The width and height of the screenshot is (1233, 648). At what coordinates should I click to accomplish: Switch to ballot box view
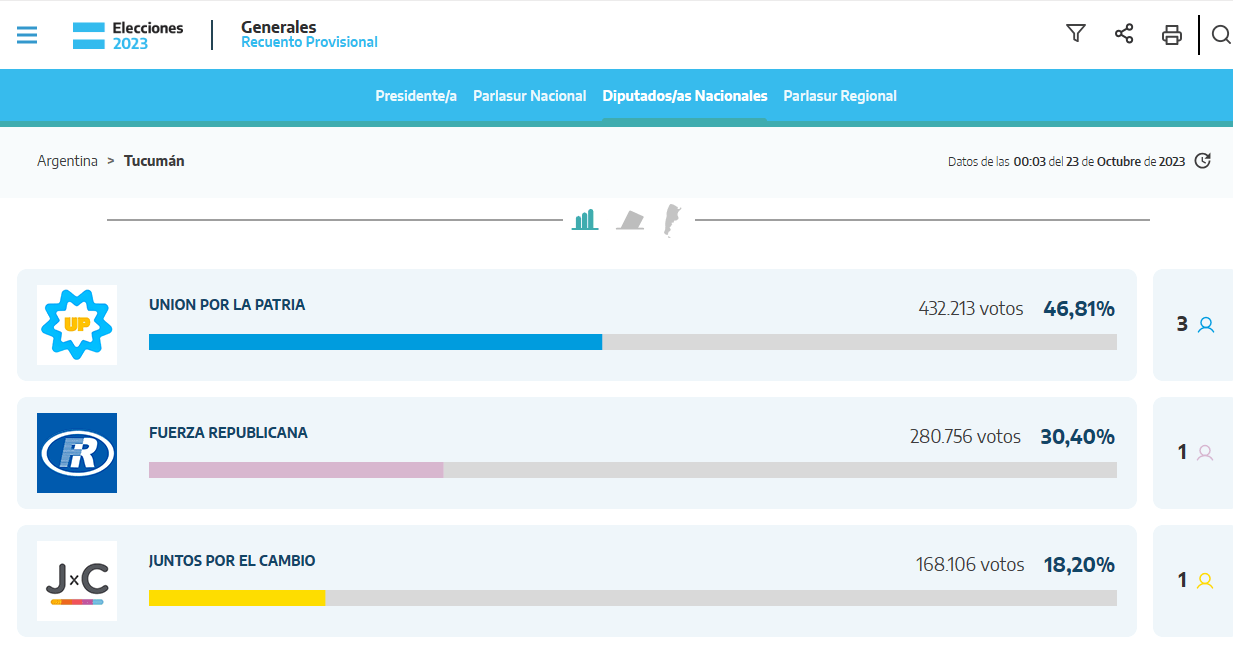[x=630, y=219]
